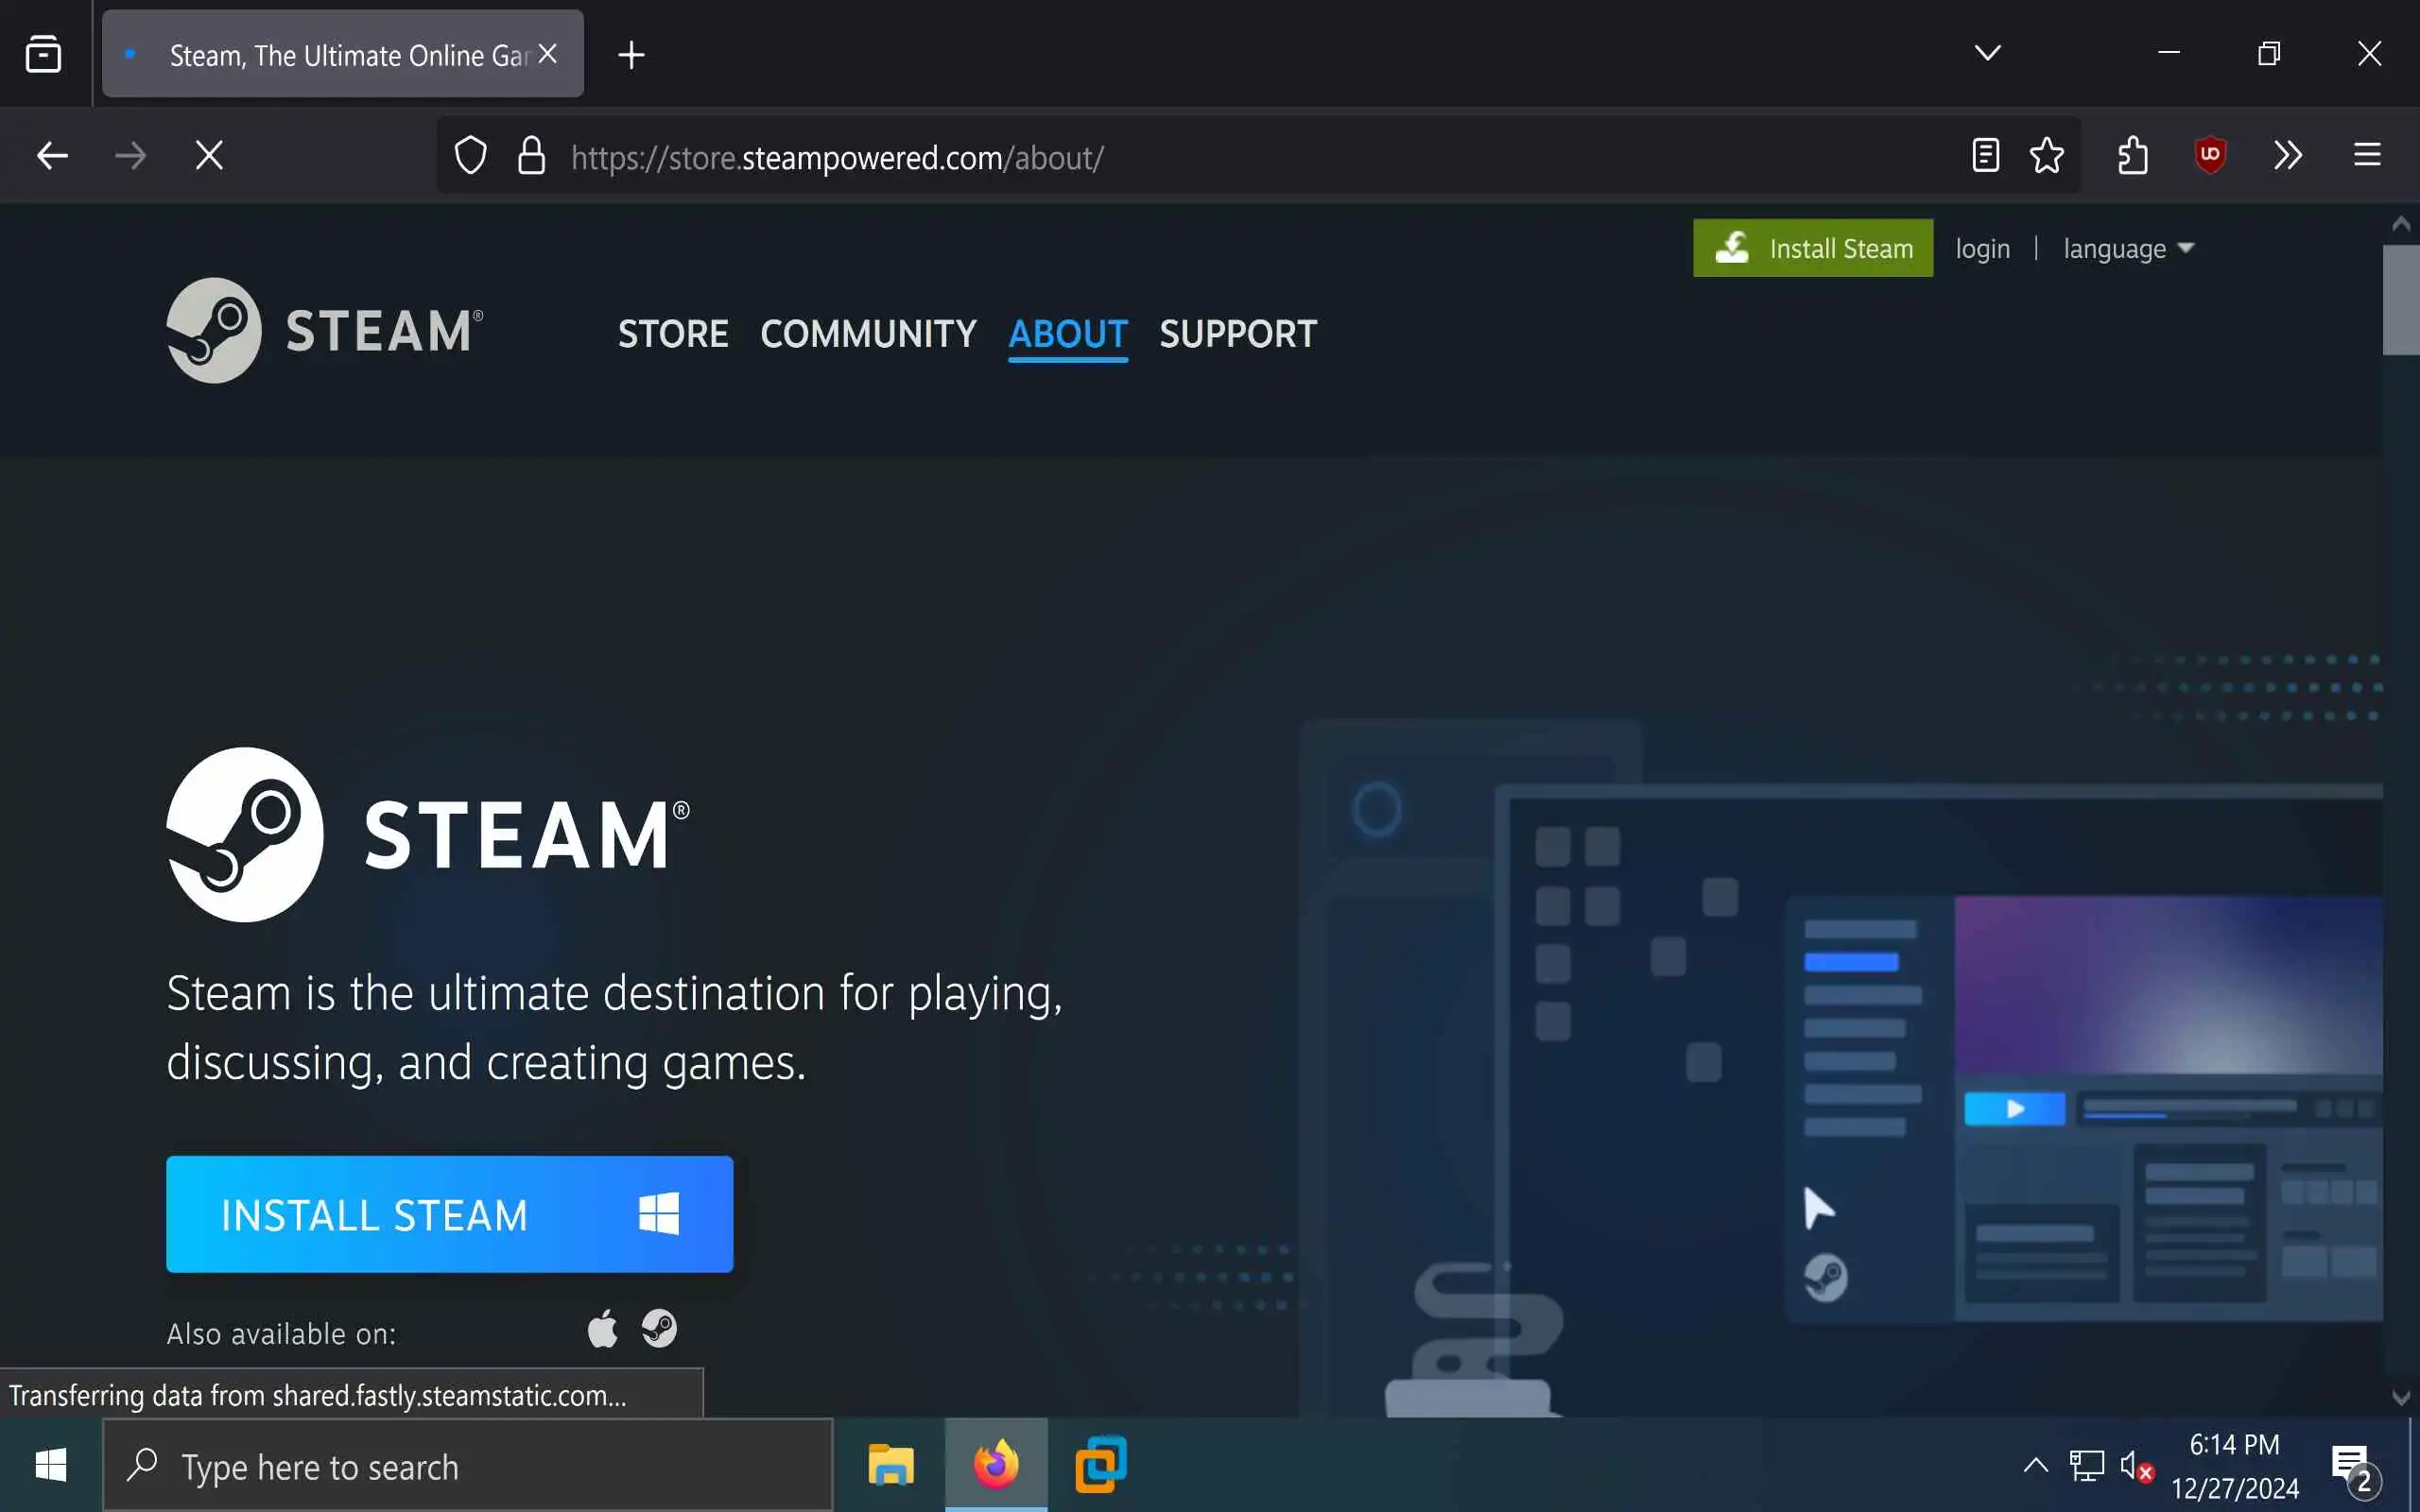Expand more tools overflow chevron in toolbar
Viewport: 2420px width, 1512px height.
pos(2288,155)
